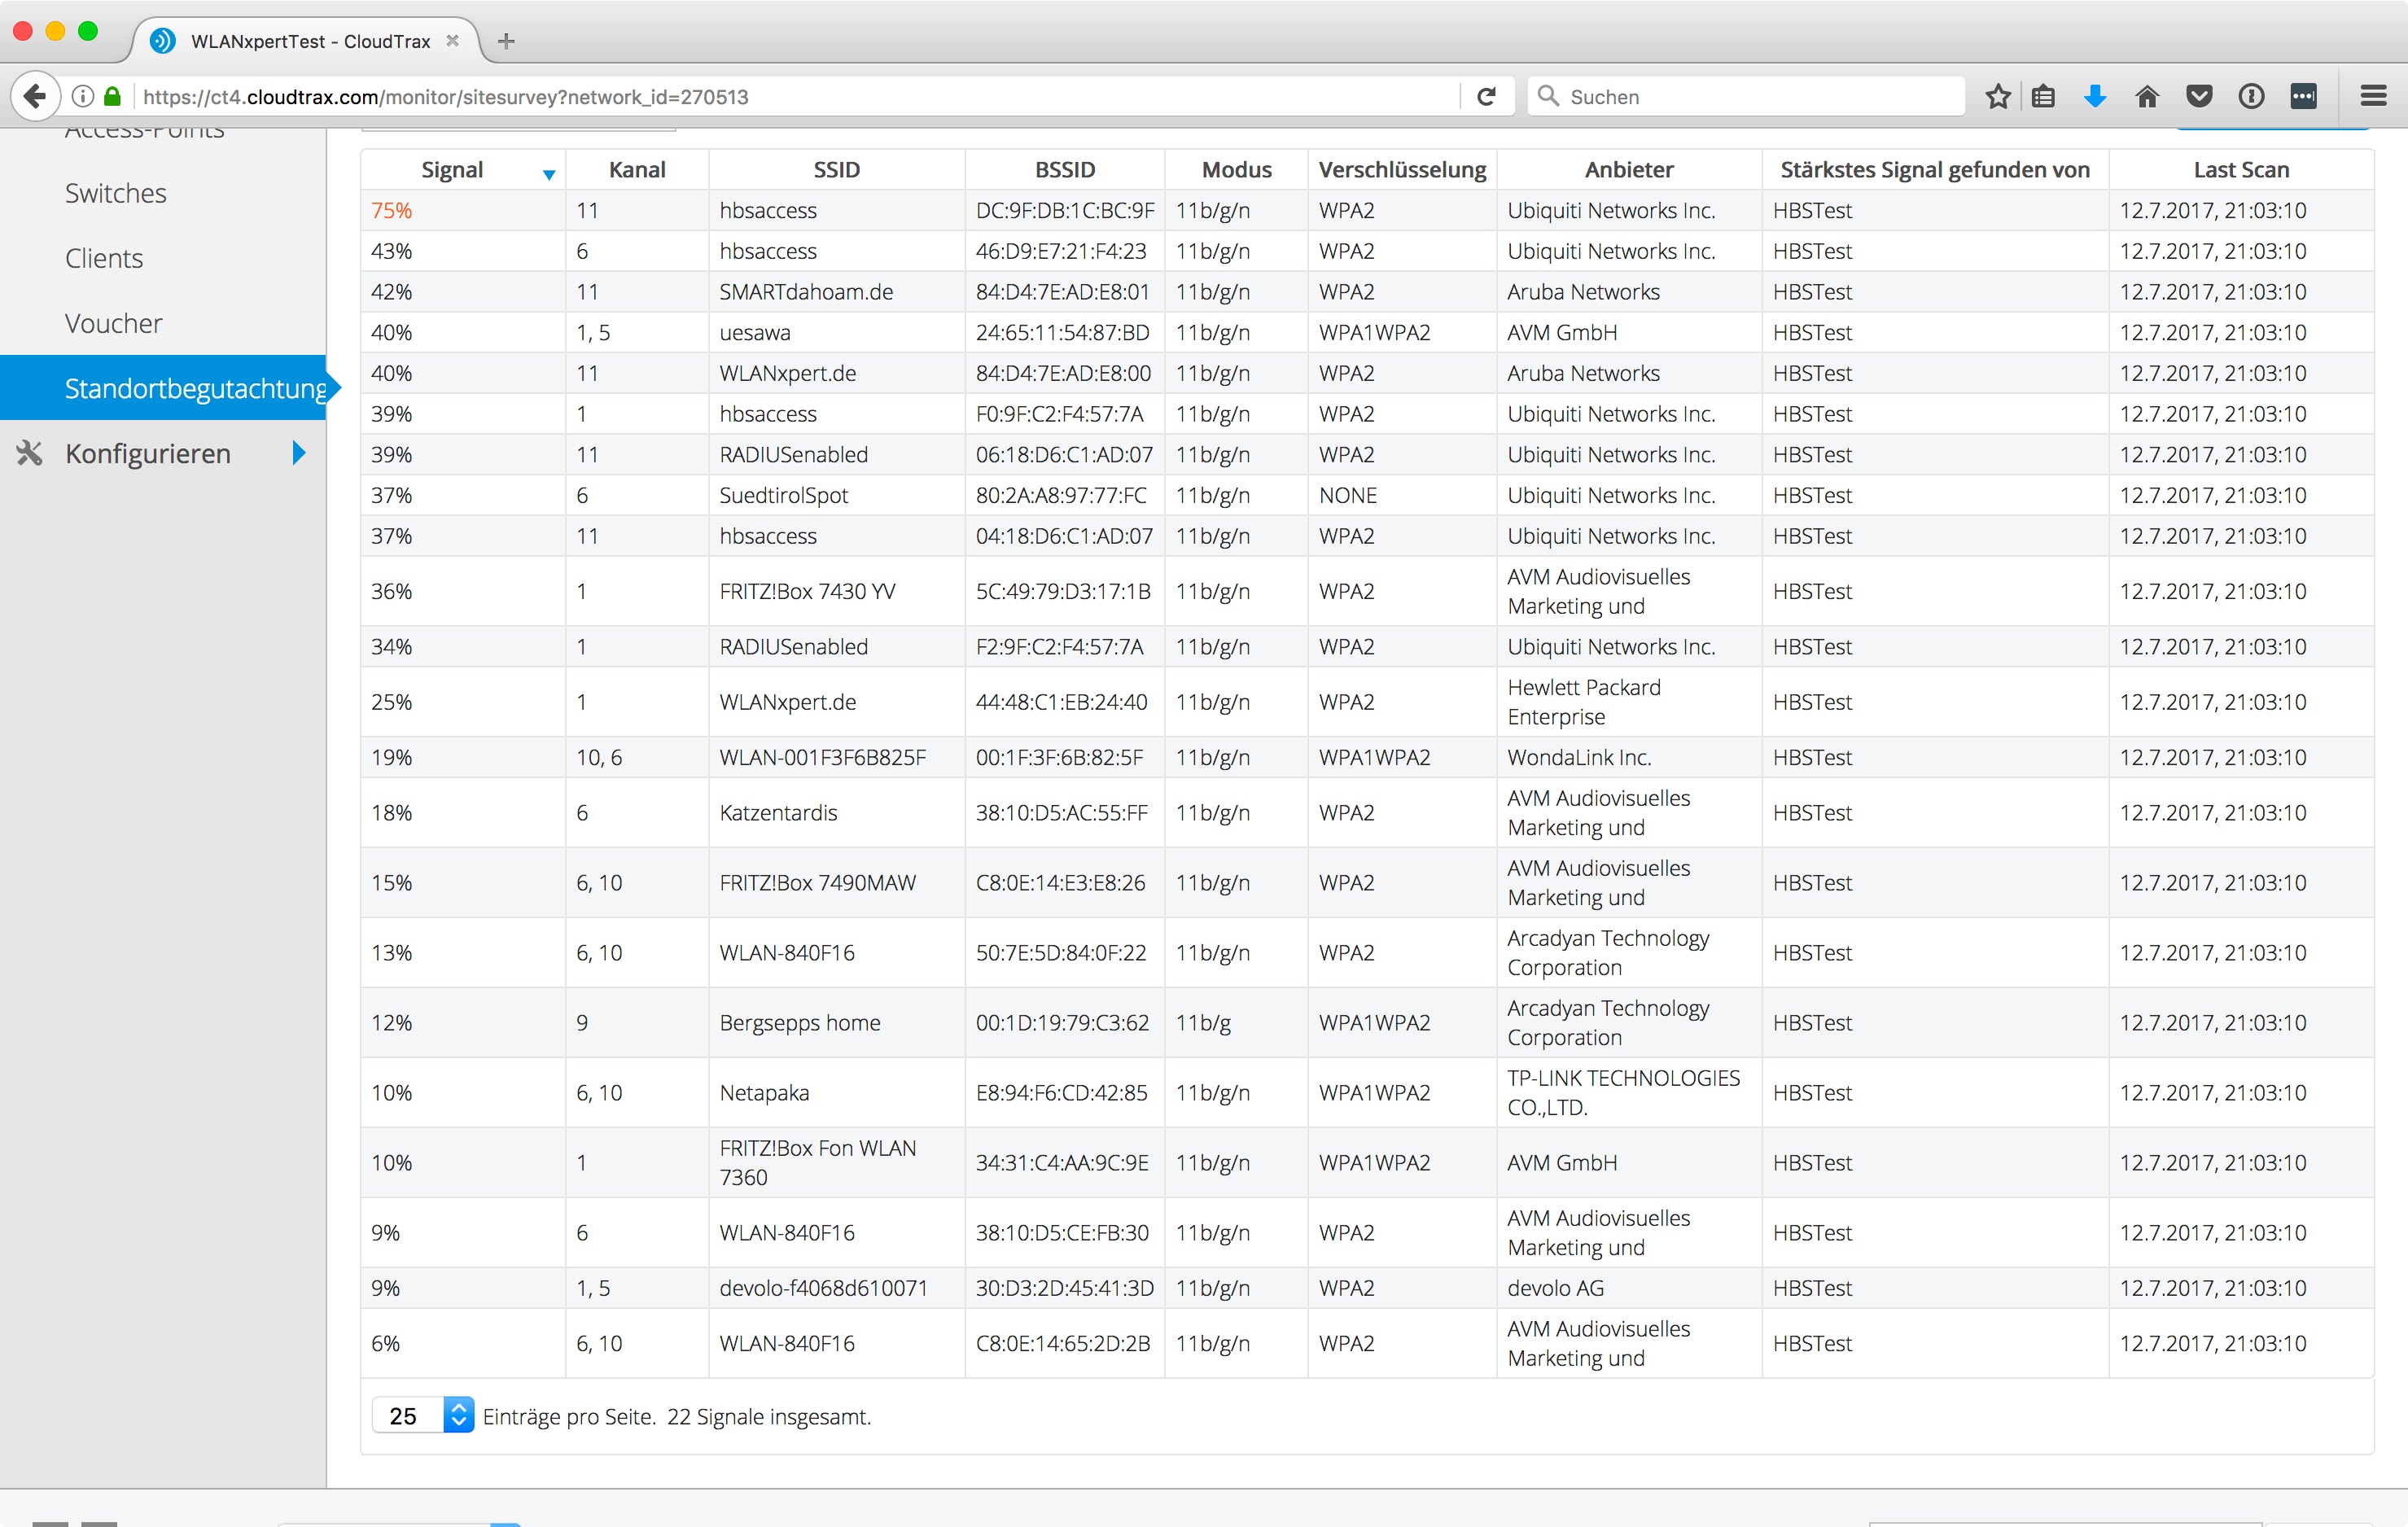The width and height of the screenshot is (2408, 1527).
Task: Close the WLANxpertTest CloudTrax tab
Action: click(452, 41)
